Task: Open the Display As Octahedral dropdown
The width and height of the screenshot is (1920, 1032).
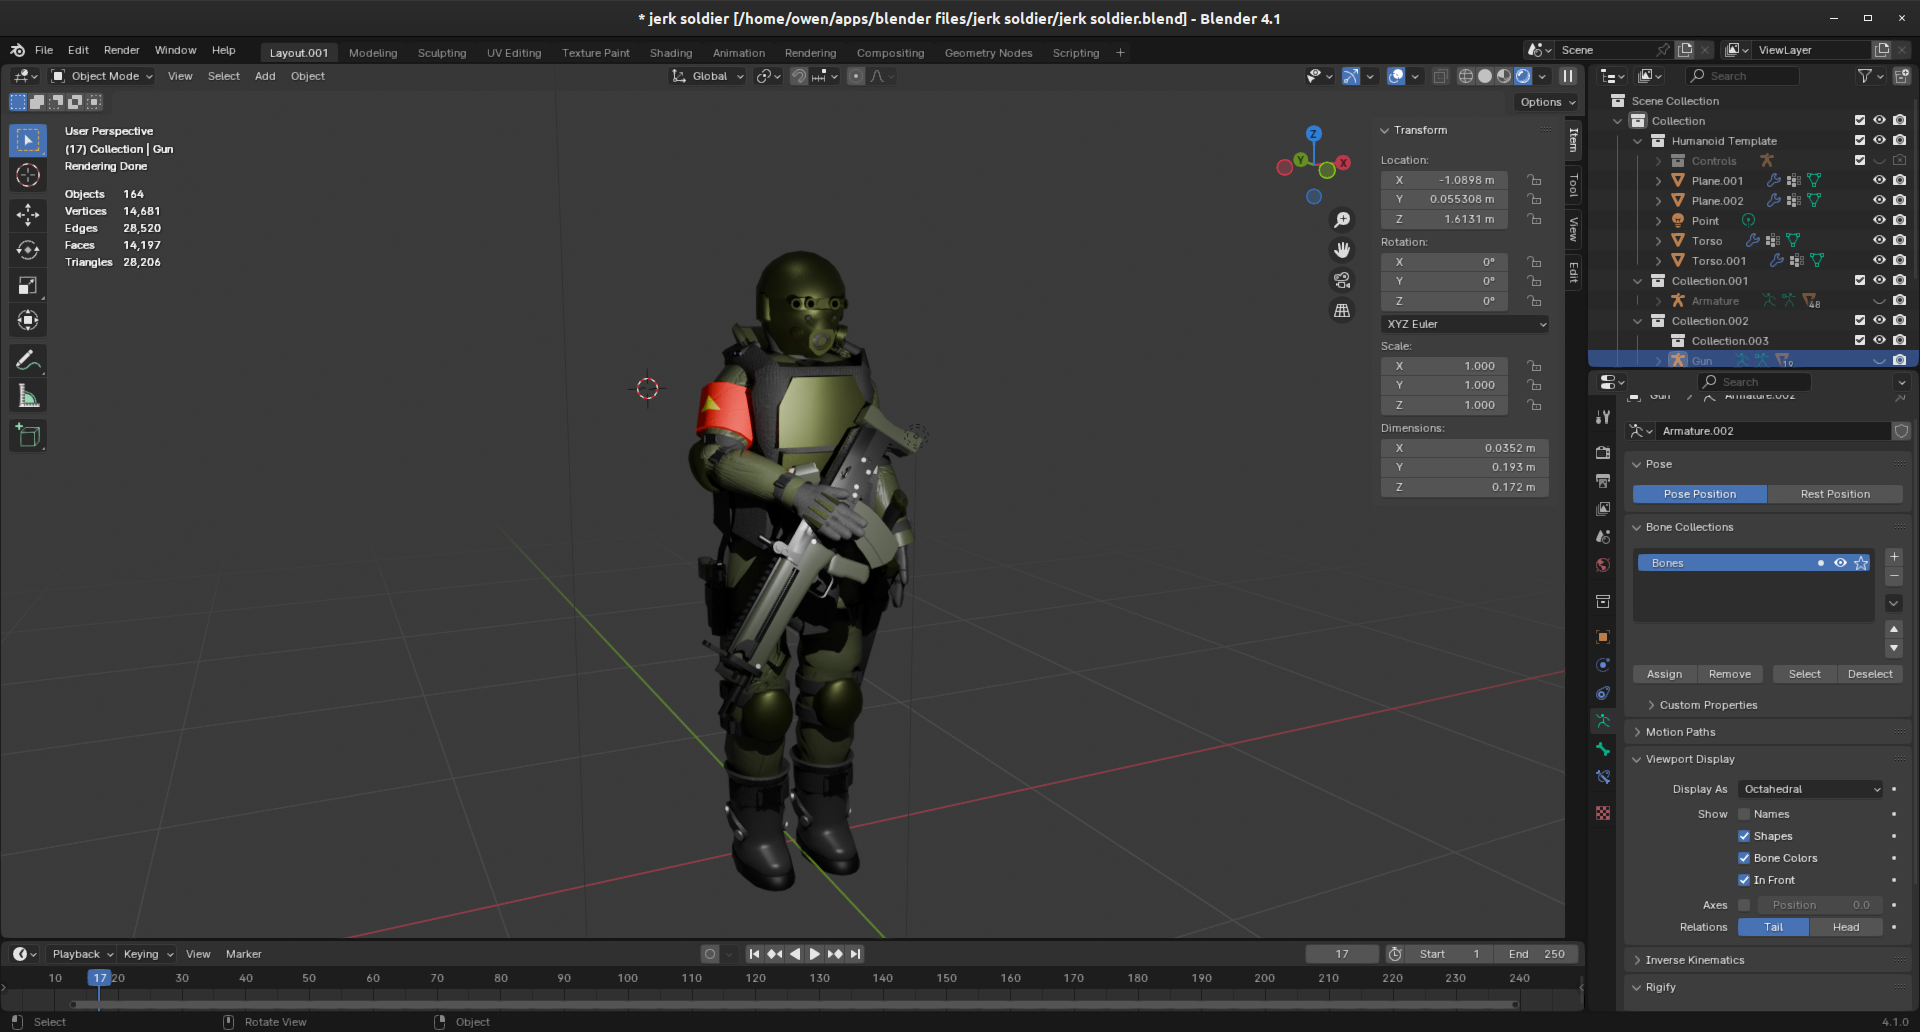Action: point(1811,789)
